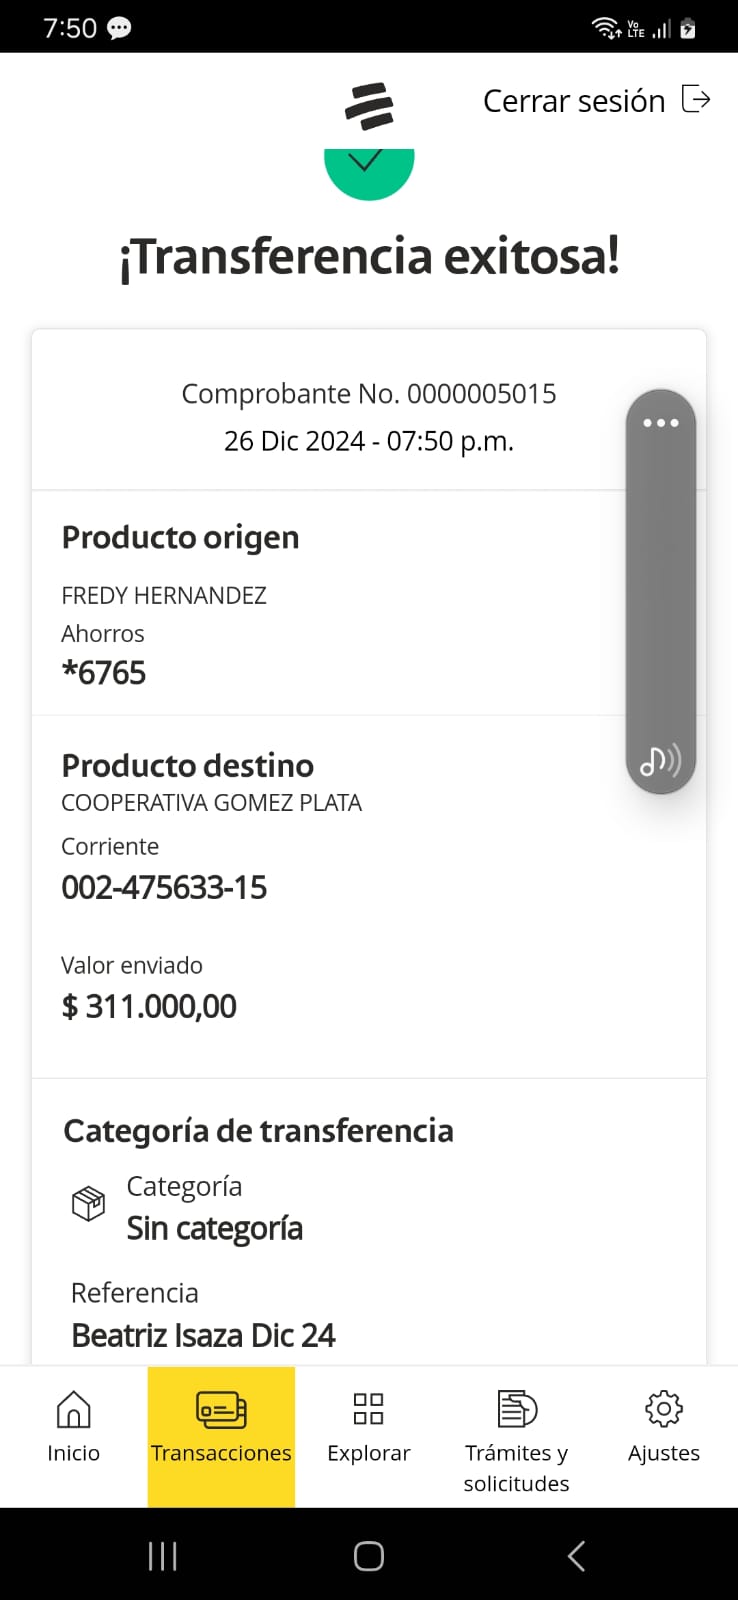Select destination account number 002-475633-15
Image resolution: width=738 pixels, height=1600 pixels.
[164, 888]
